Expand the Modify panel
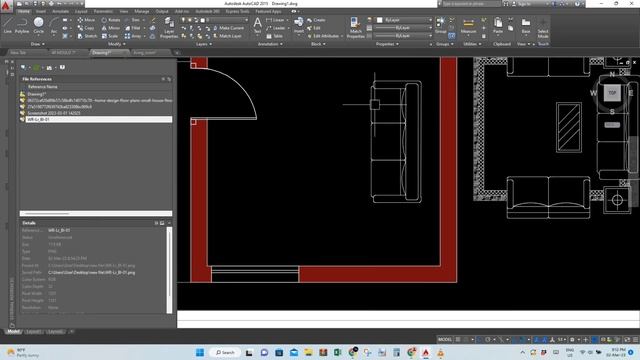This screenshot has width=640, height=360. pos(116,44)
